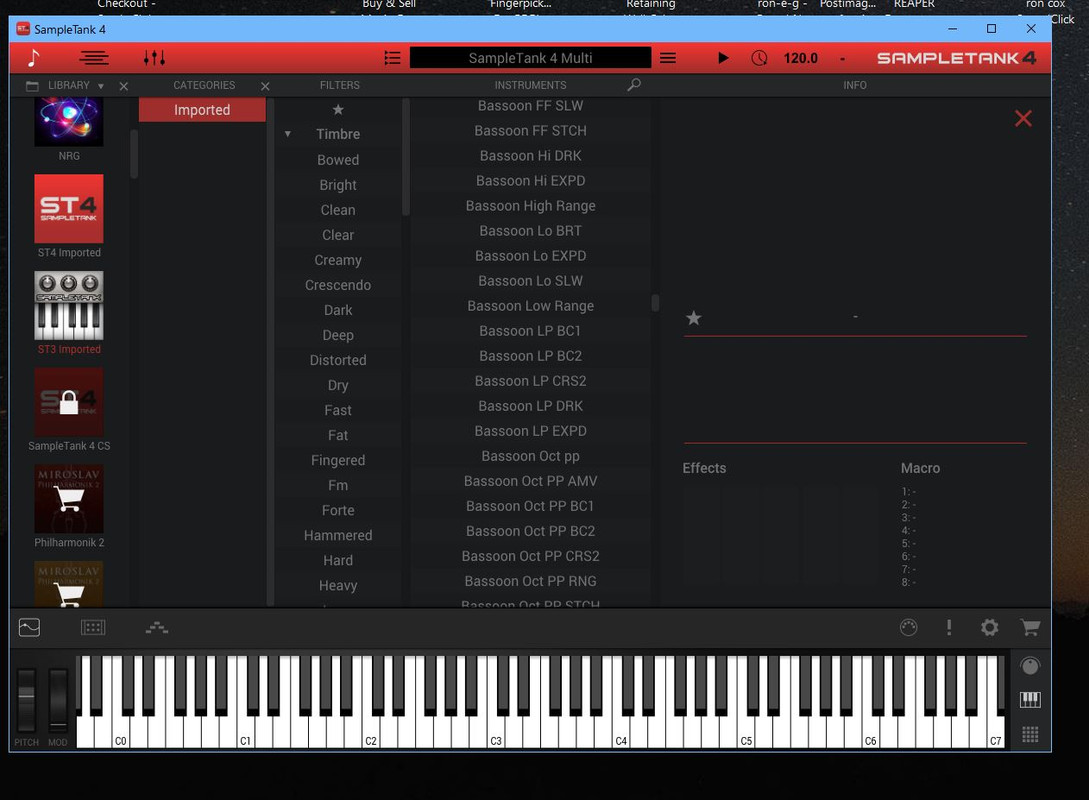Image resolution: width=1089 pixels, height=800 pixels.
Task: Switch to the Mix view lines icon
Action: click(94, 58)
